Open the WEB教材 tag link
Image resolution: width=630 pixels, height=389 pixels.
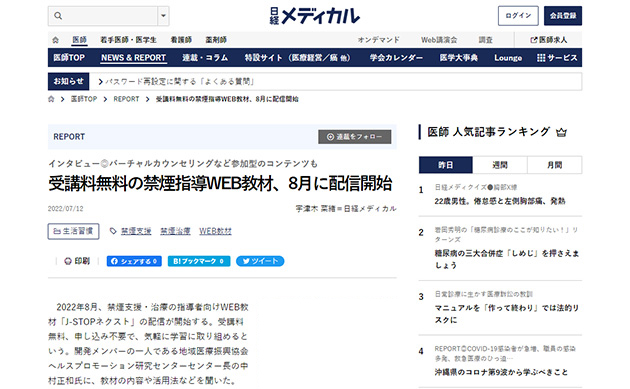(x=215, y=231)
